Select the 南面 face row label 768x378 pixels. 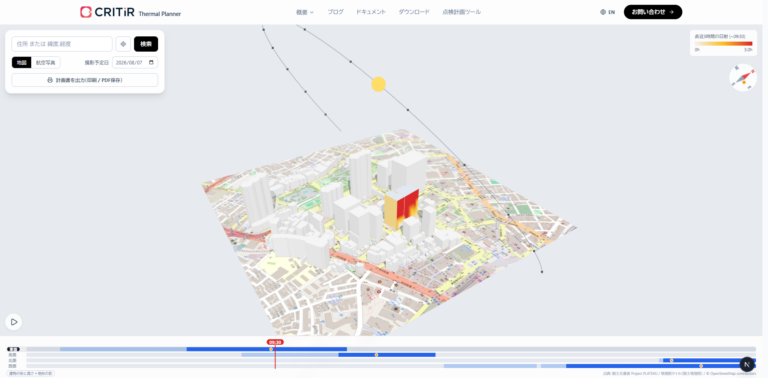(12, 355)
